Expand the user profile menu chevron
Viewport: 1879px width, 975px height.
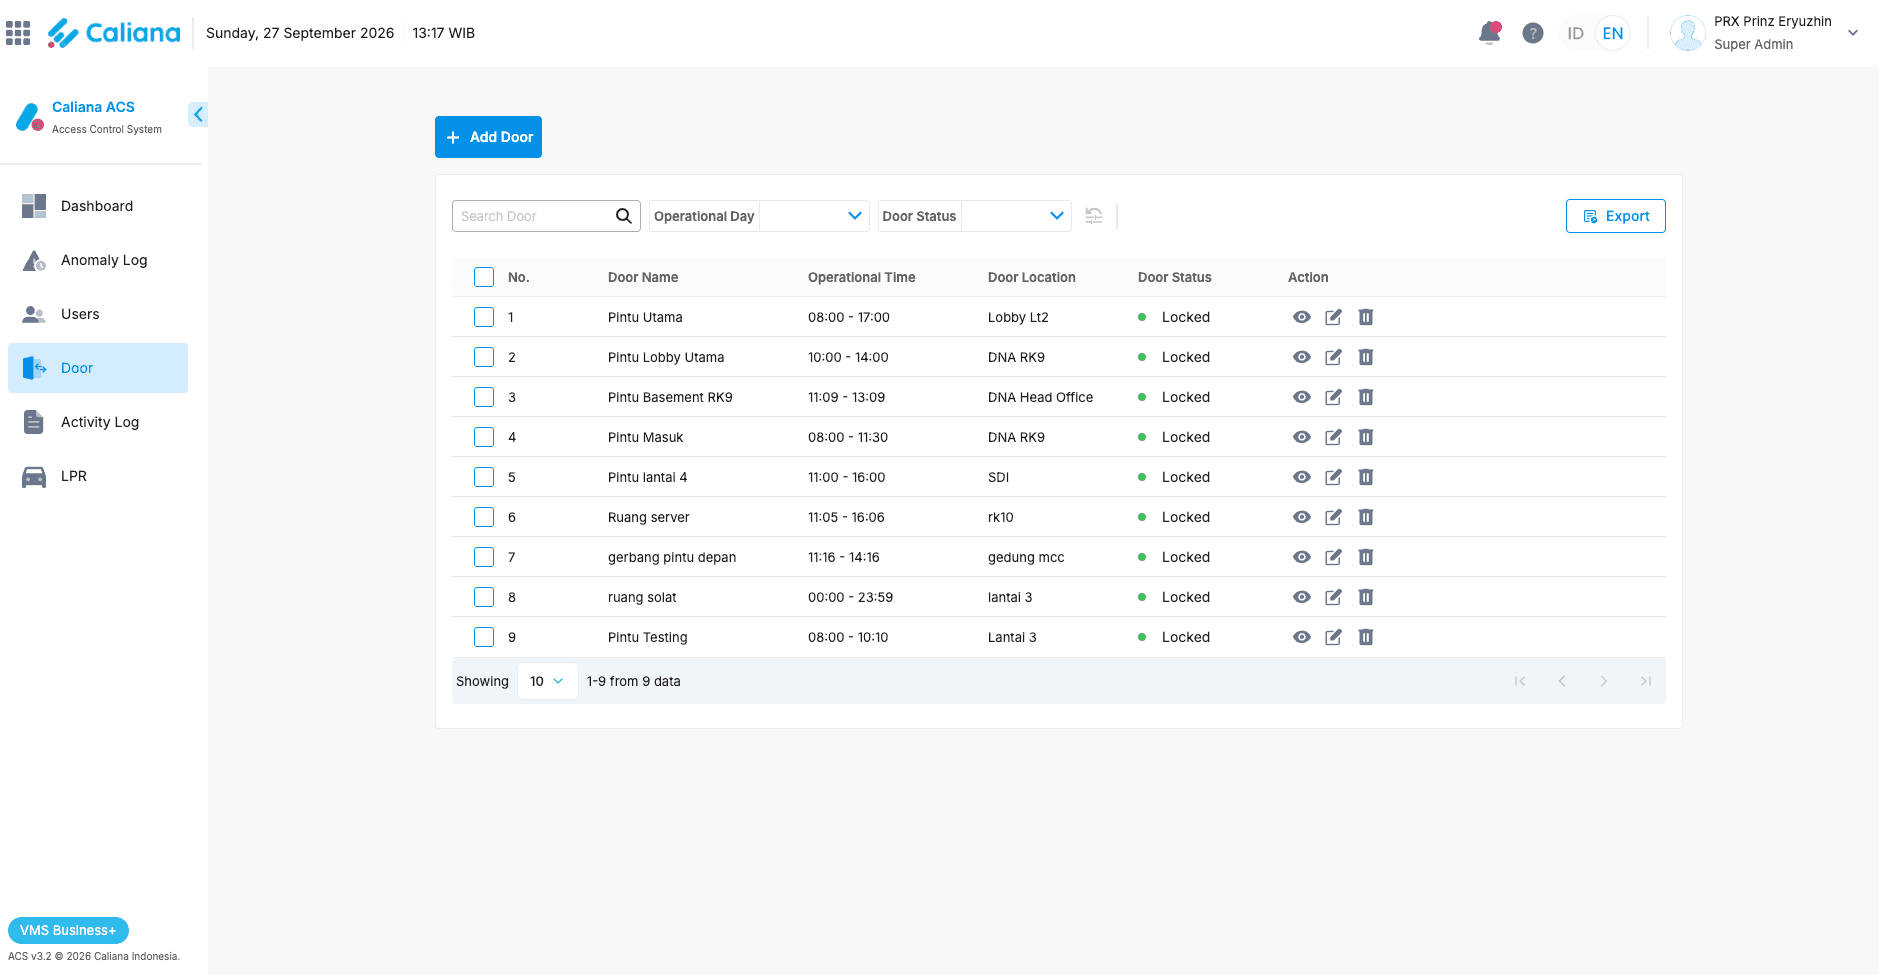[x=1853, y=33]
